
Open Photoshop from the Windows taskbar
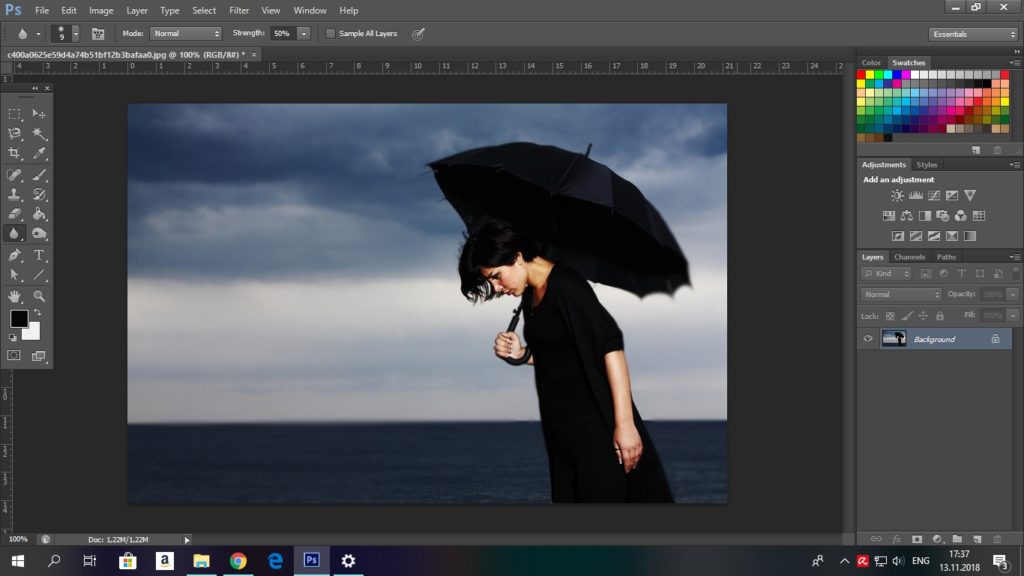pyautogui.click(x=312, y=560)
